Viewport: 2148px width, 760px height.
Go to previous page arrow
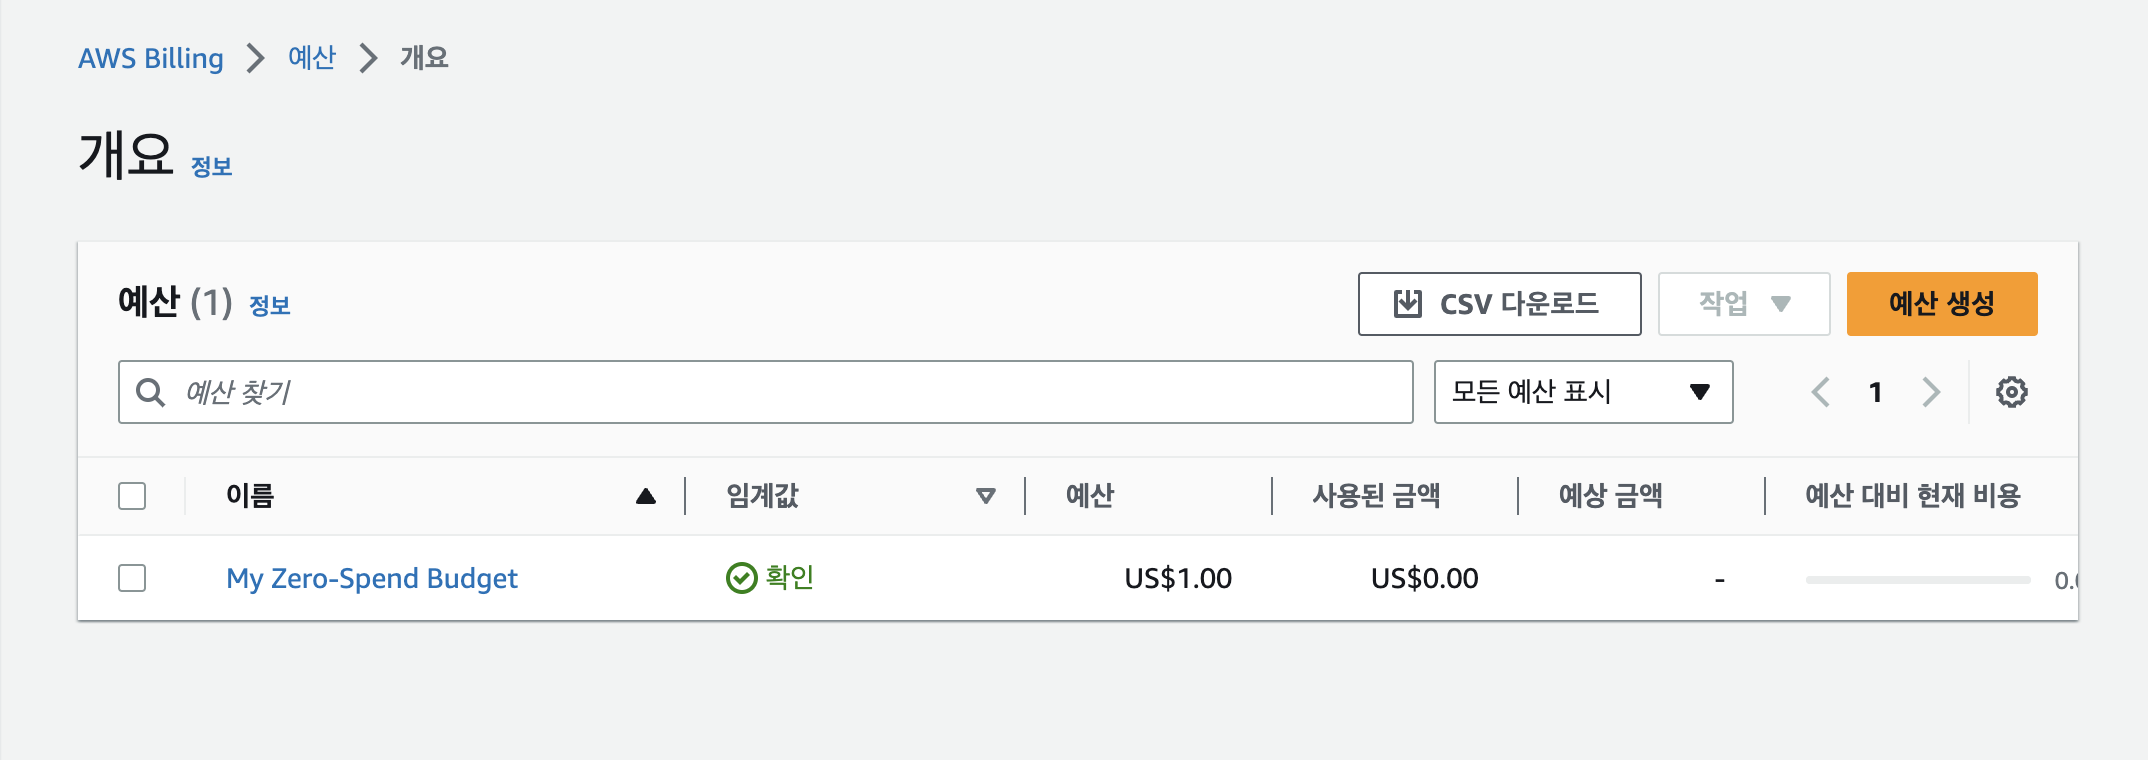pos(1821,392)
